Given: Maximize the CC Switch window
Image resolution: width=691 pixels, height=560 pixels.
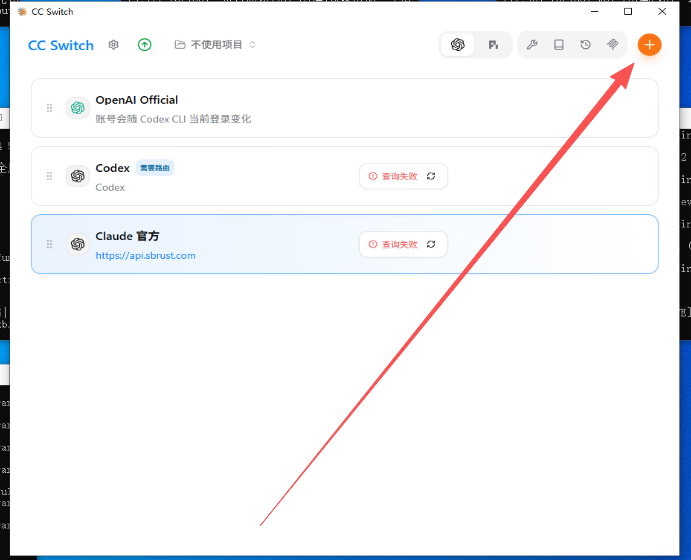Looking at the screenshot, I should [628, 11].
